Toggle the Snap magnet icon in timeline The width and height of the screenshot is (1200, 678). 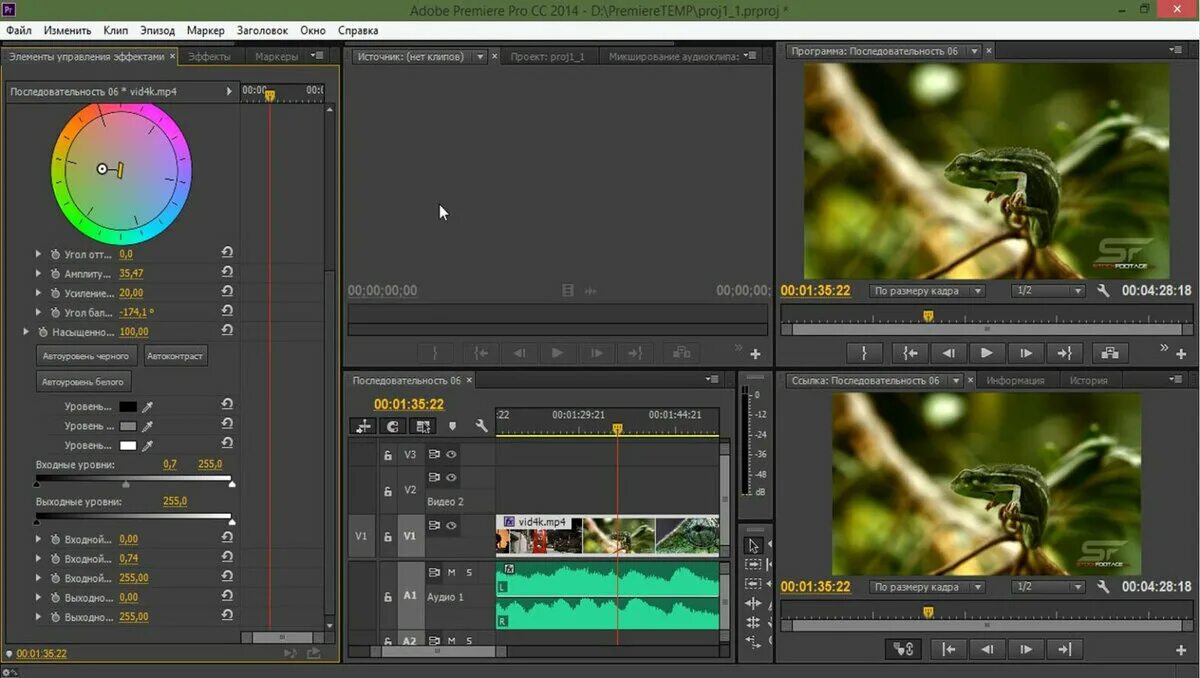pos(392,426)
